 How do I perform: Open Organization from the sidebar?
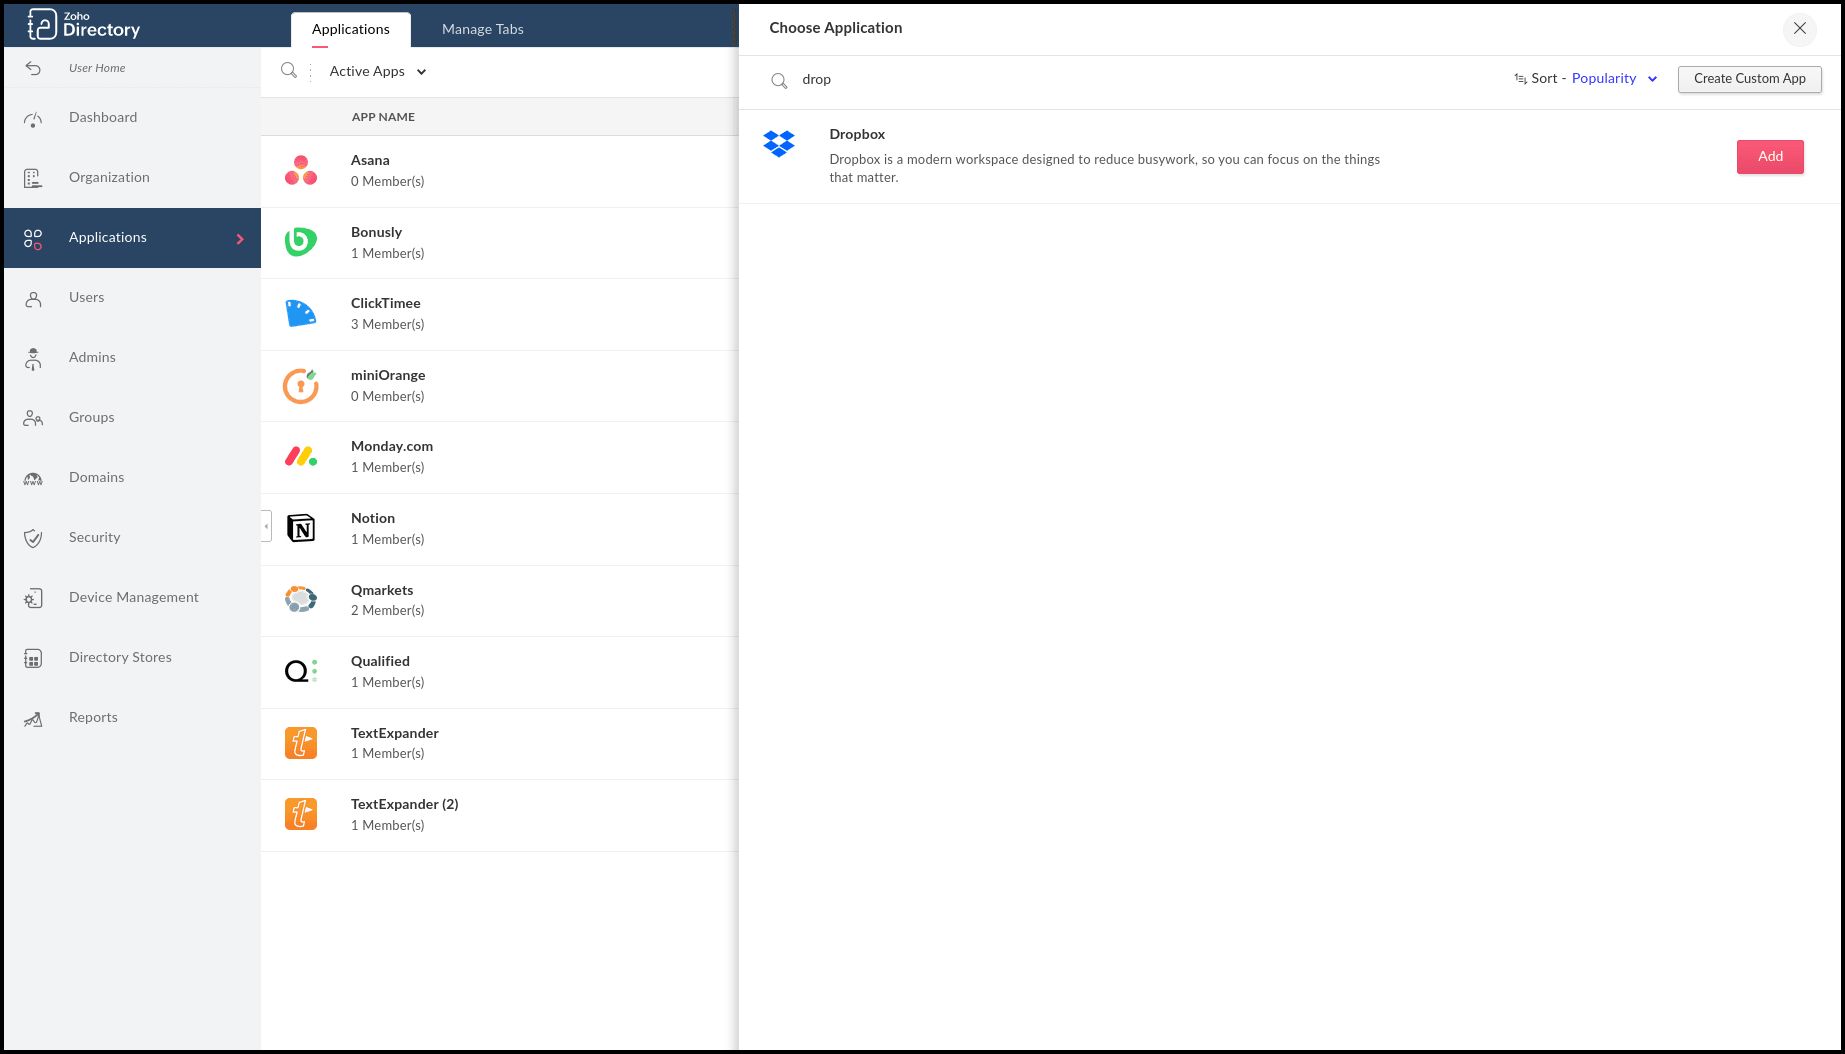pos(132,178)
